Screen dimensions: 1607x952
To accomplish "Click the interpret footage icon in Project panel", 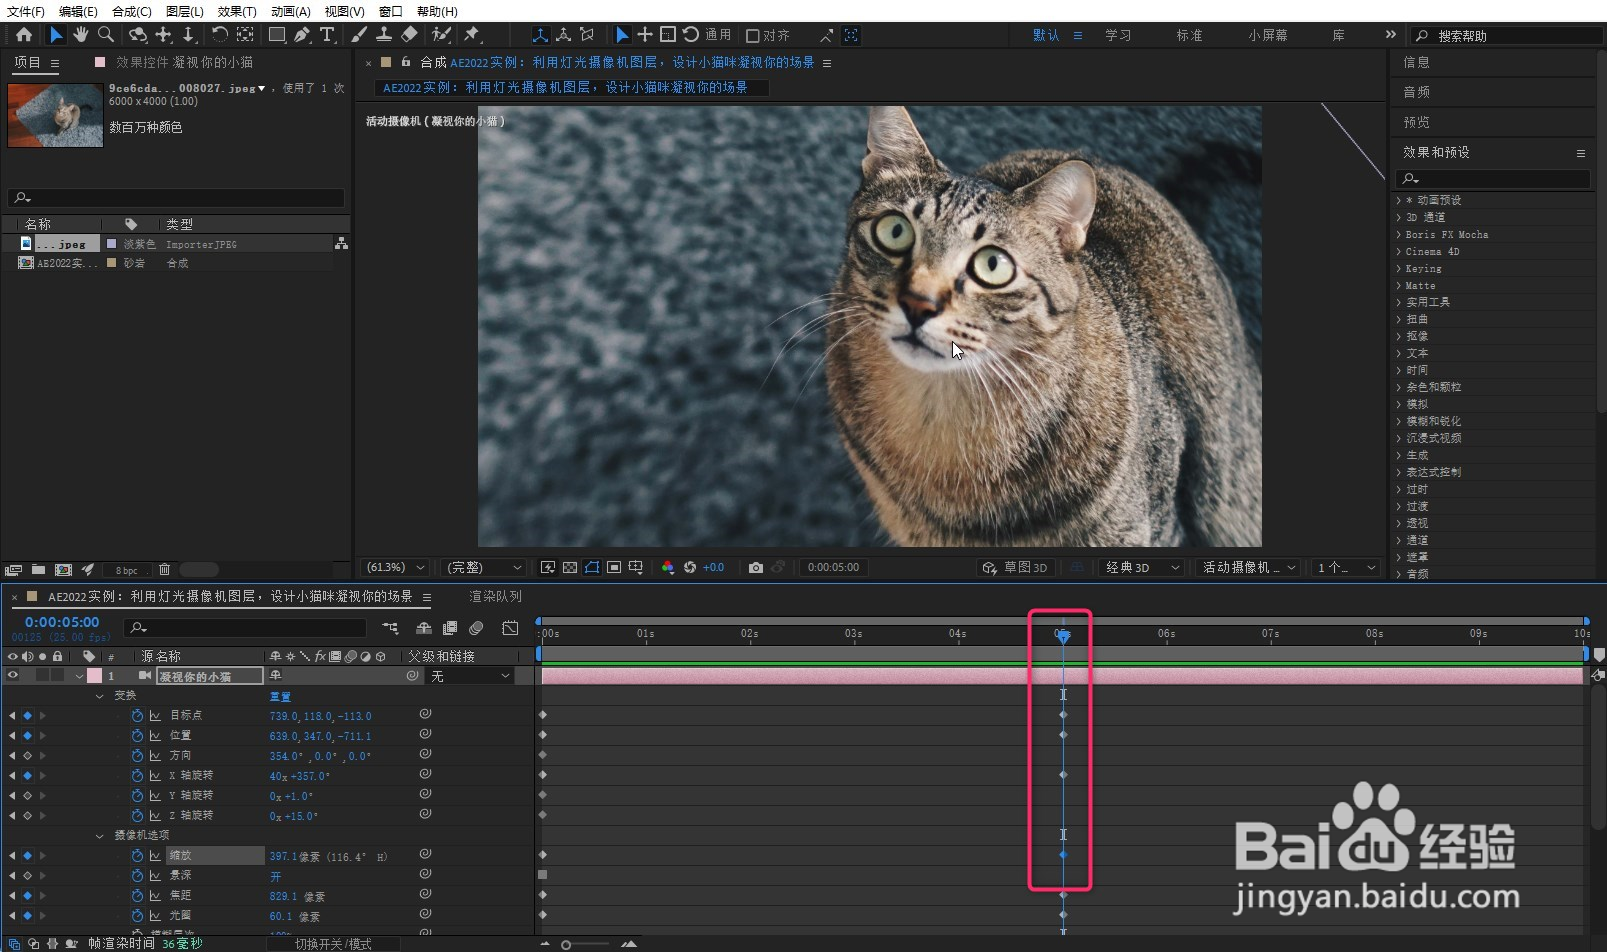I will 13,570.
